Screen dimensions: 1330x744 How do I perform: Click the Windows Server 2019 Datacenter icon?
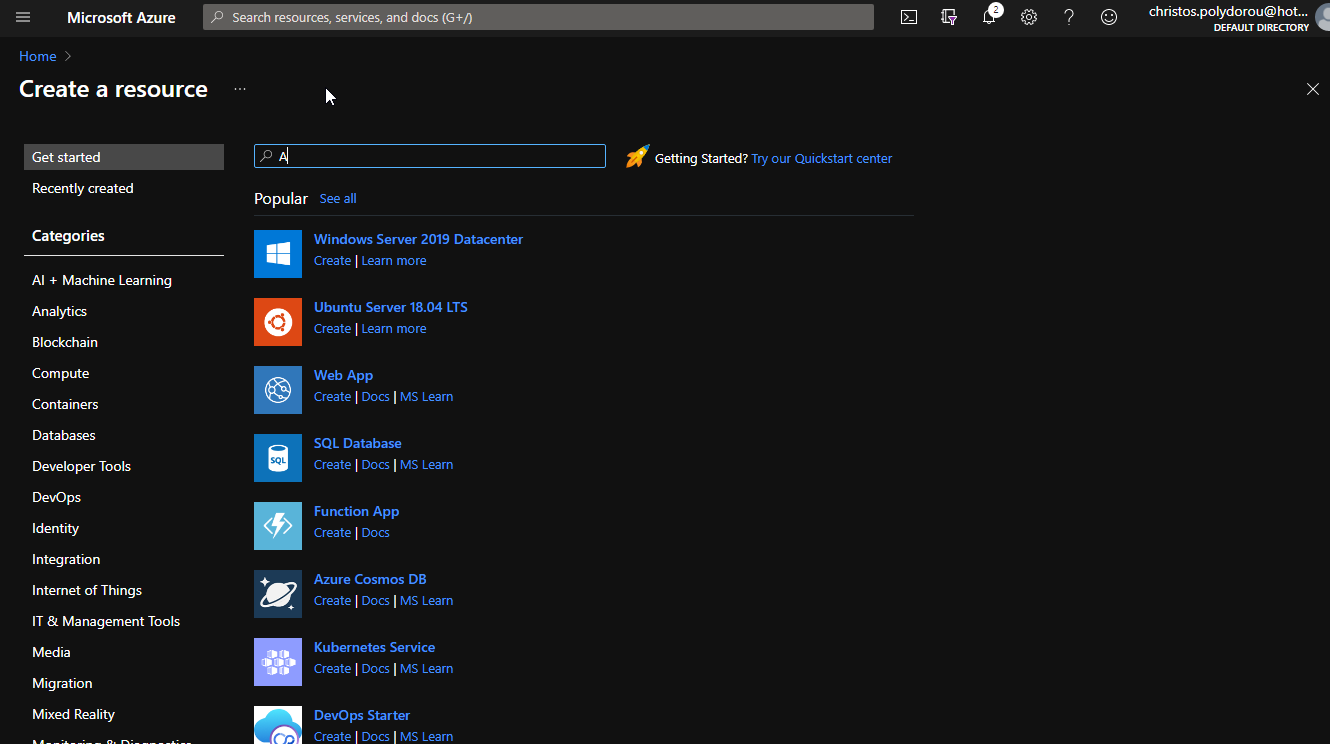coord(278,254)
